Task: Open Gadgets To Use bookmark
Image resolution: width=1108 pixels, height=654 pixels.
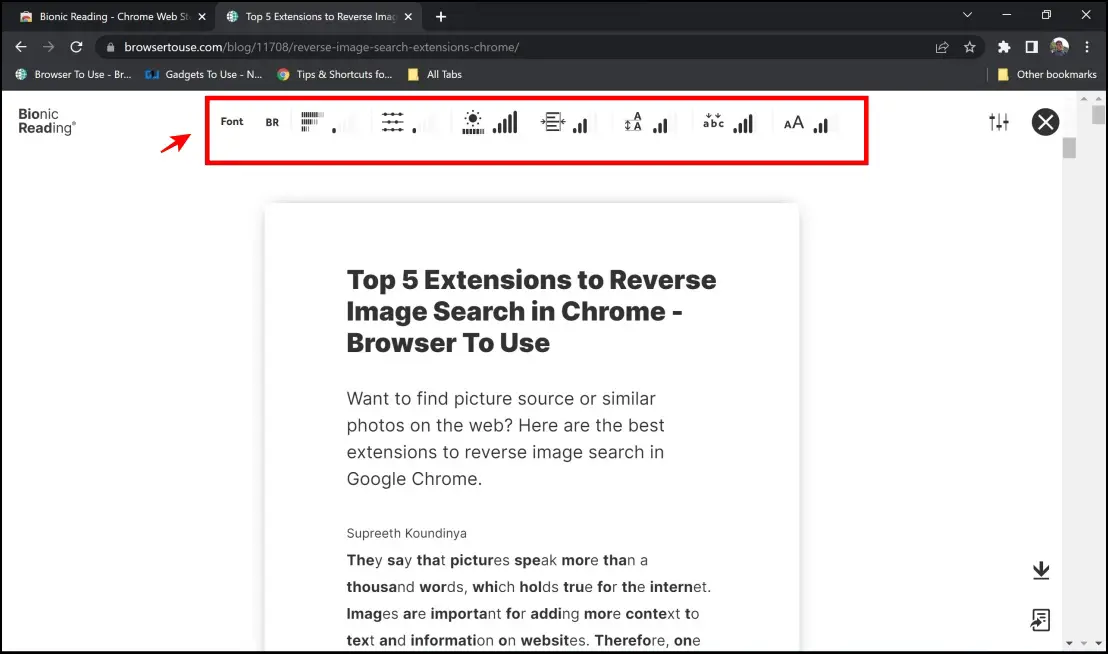Action: pyautogui.click(x=204, y=74)
